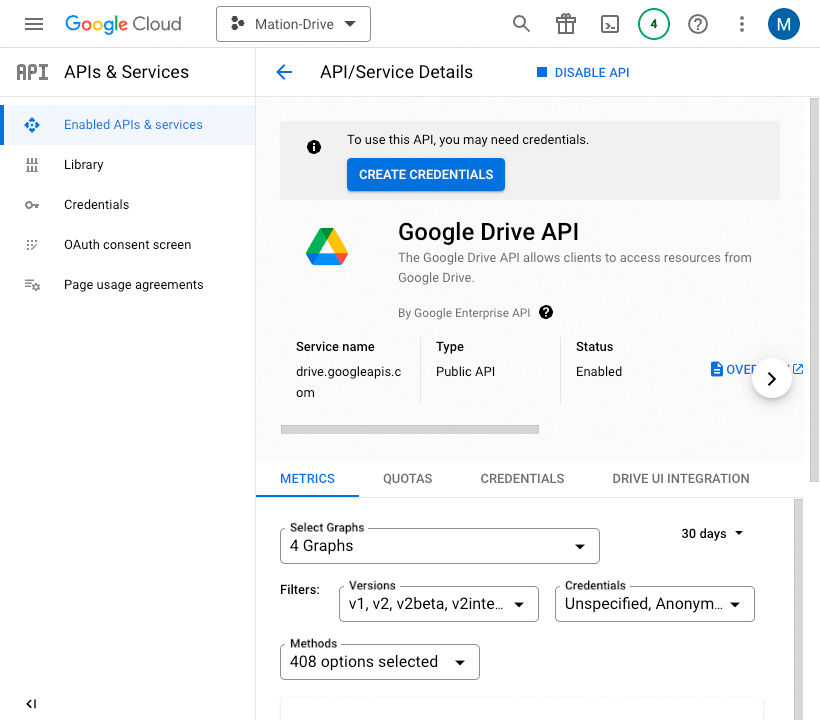820x720 pixels.
Task: Click the next chevron arrow in details row
Action: tap(771, 379)
